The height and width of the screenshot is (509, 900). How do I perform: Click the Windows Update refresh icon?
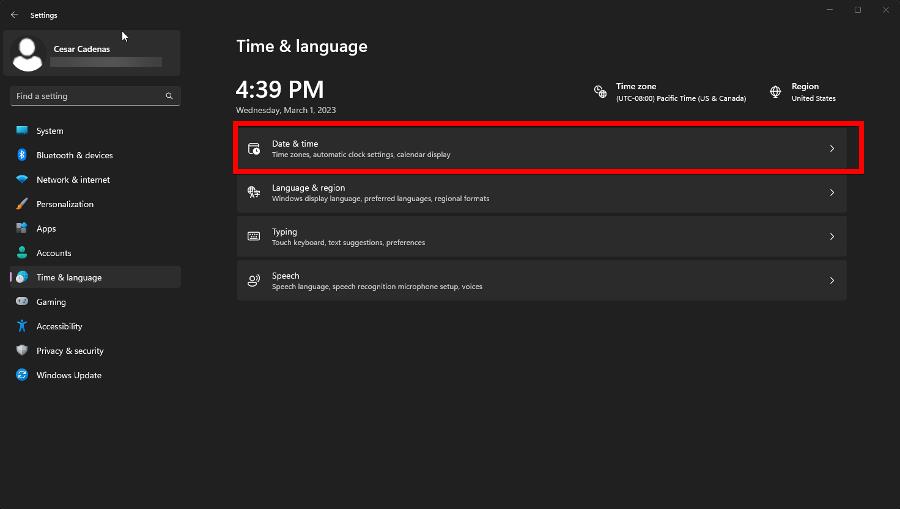(22, 375)
